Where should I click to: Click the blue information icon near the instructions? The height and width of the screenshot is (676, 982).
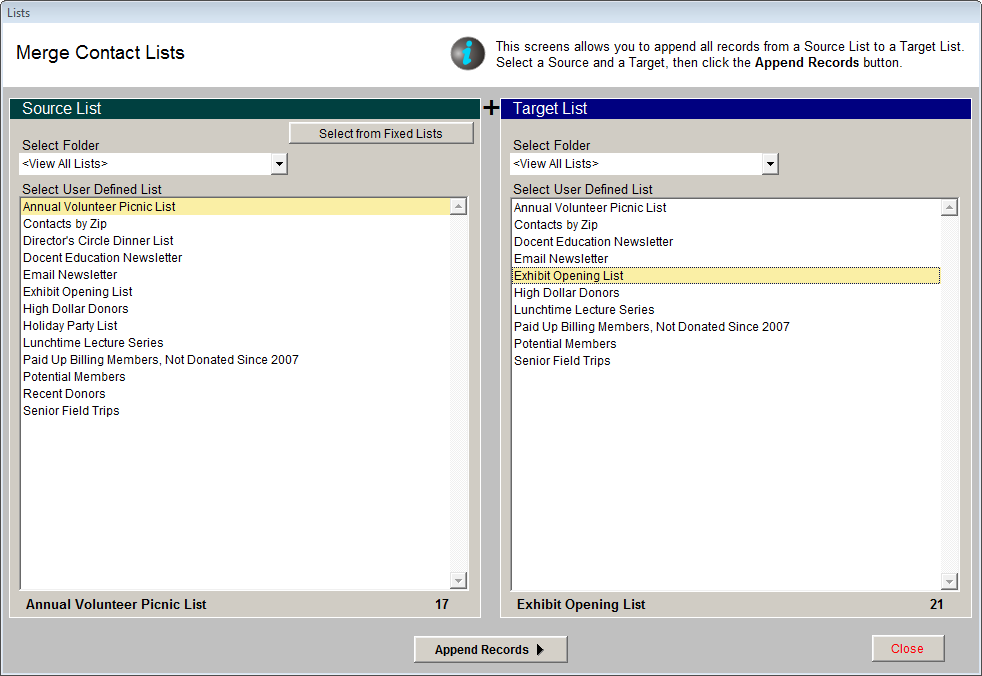(x=467, y=53)
